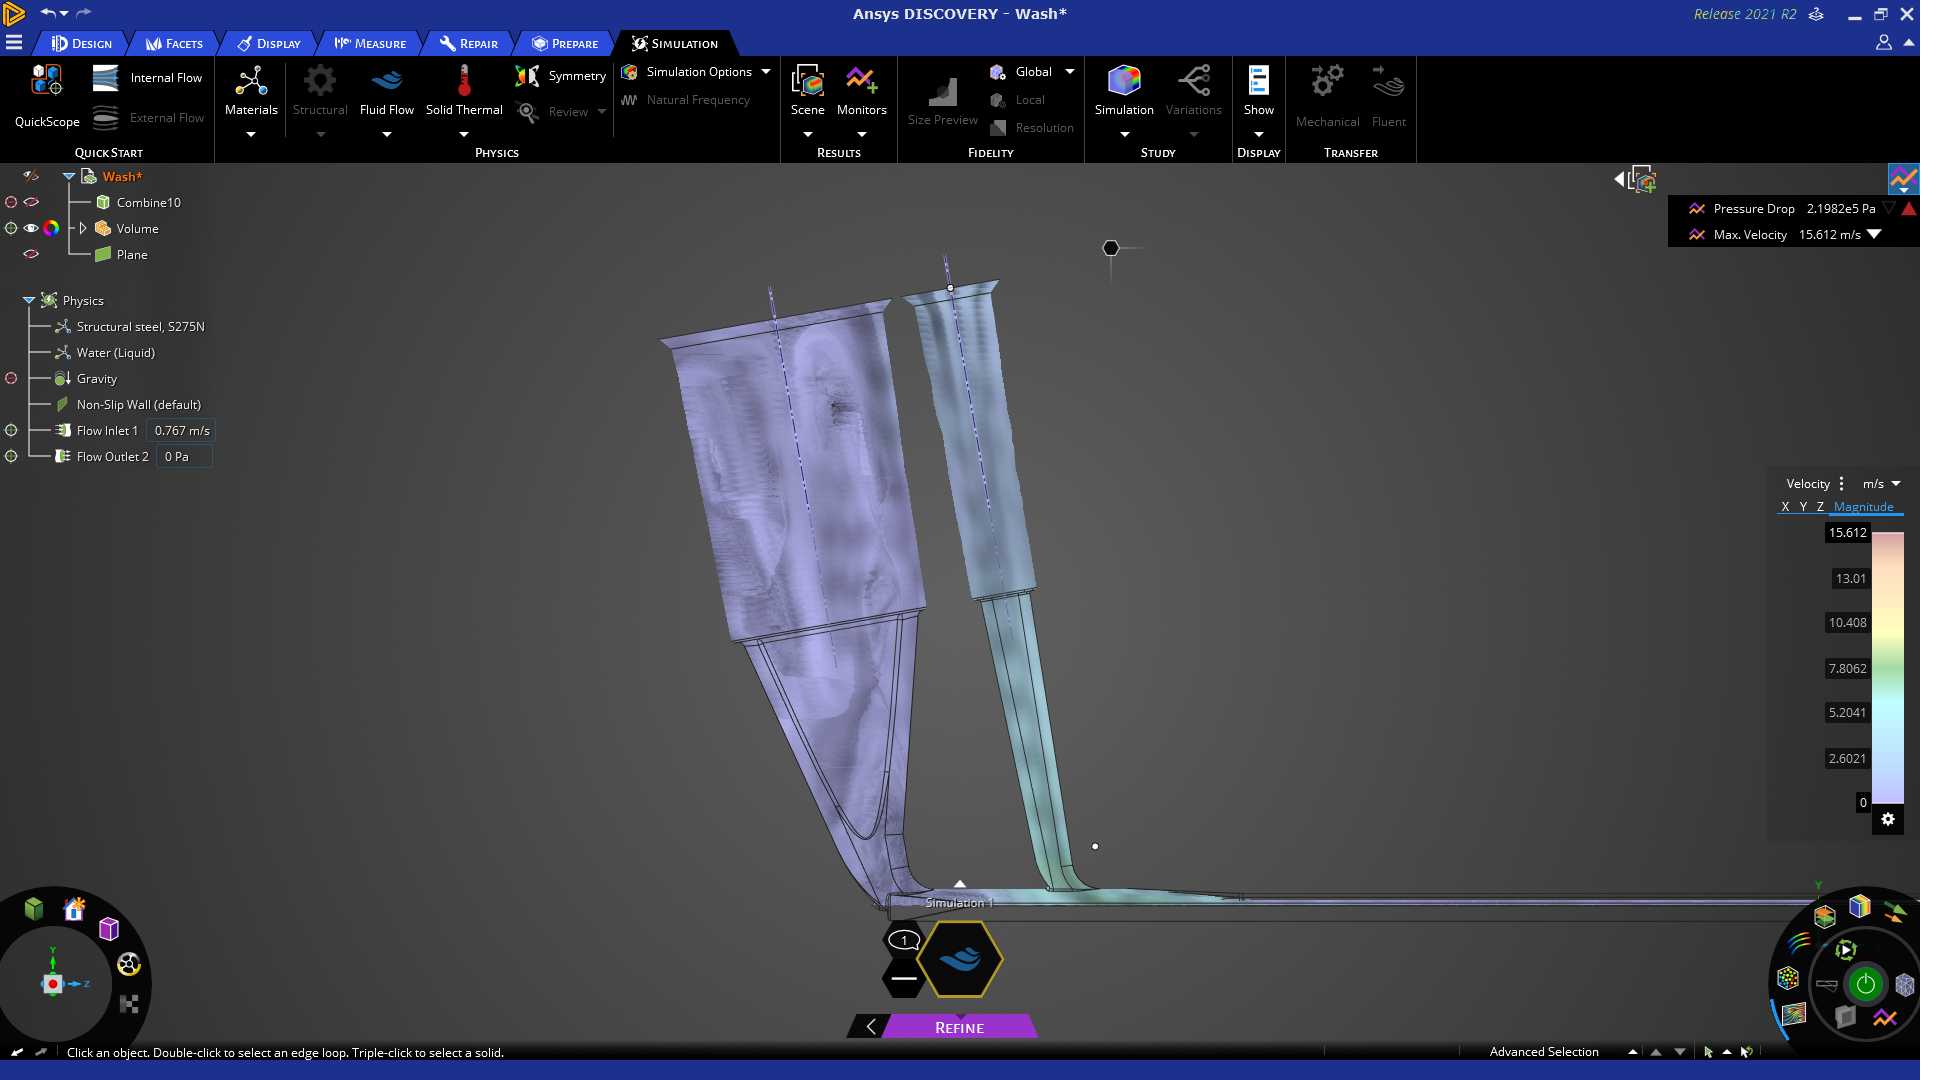Click the purple Refine button
This screenshot has height=1080, width=1940.
(959, 1027)
